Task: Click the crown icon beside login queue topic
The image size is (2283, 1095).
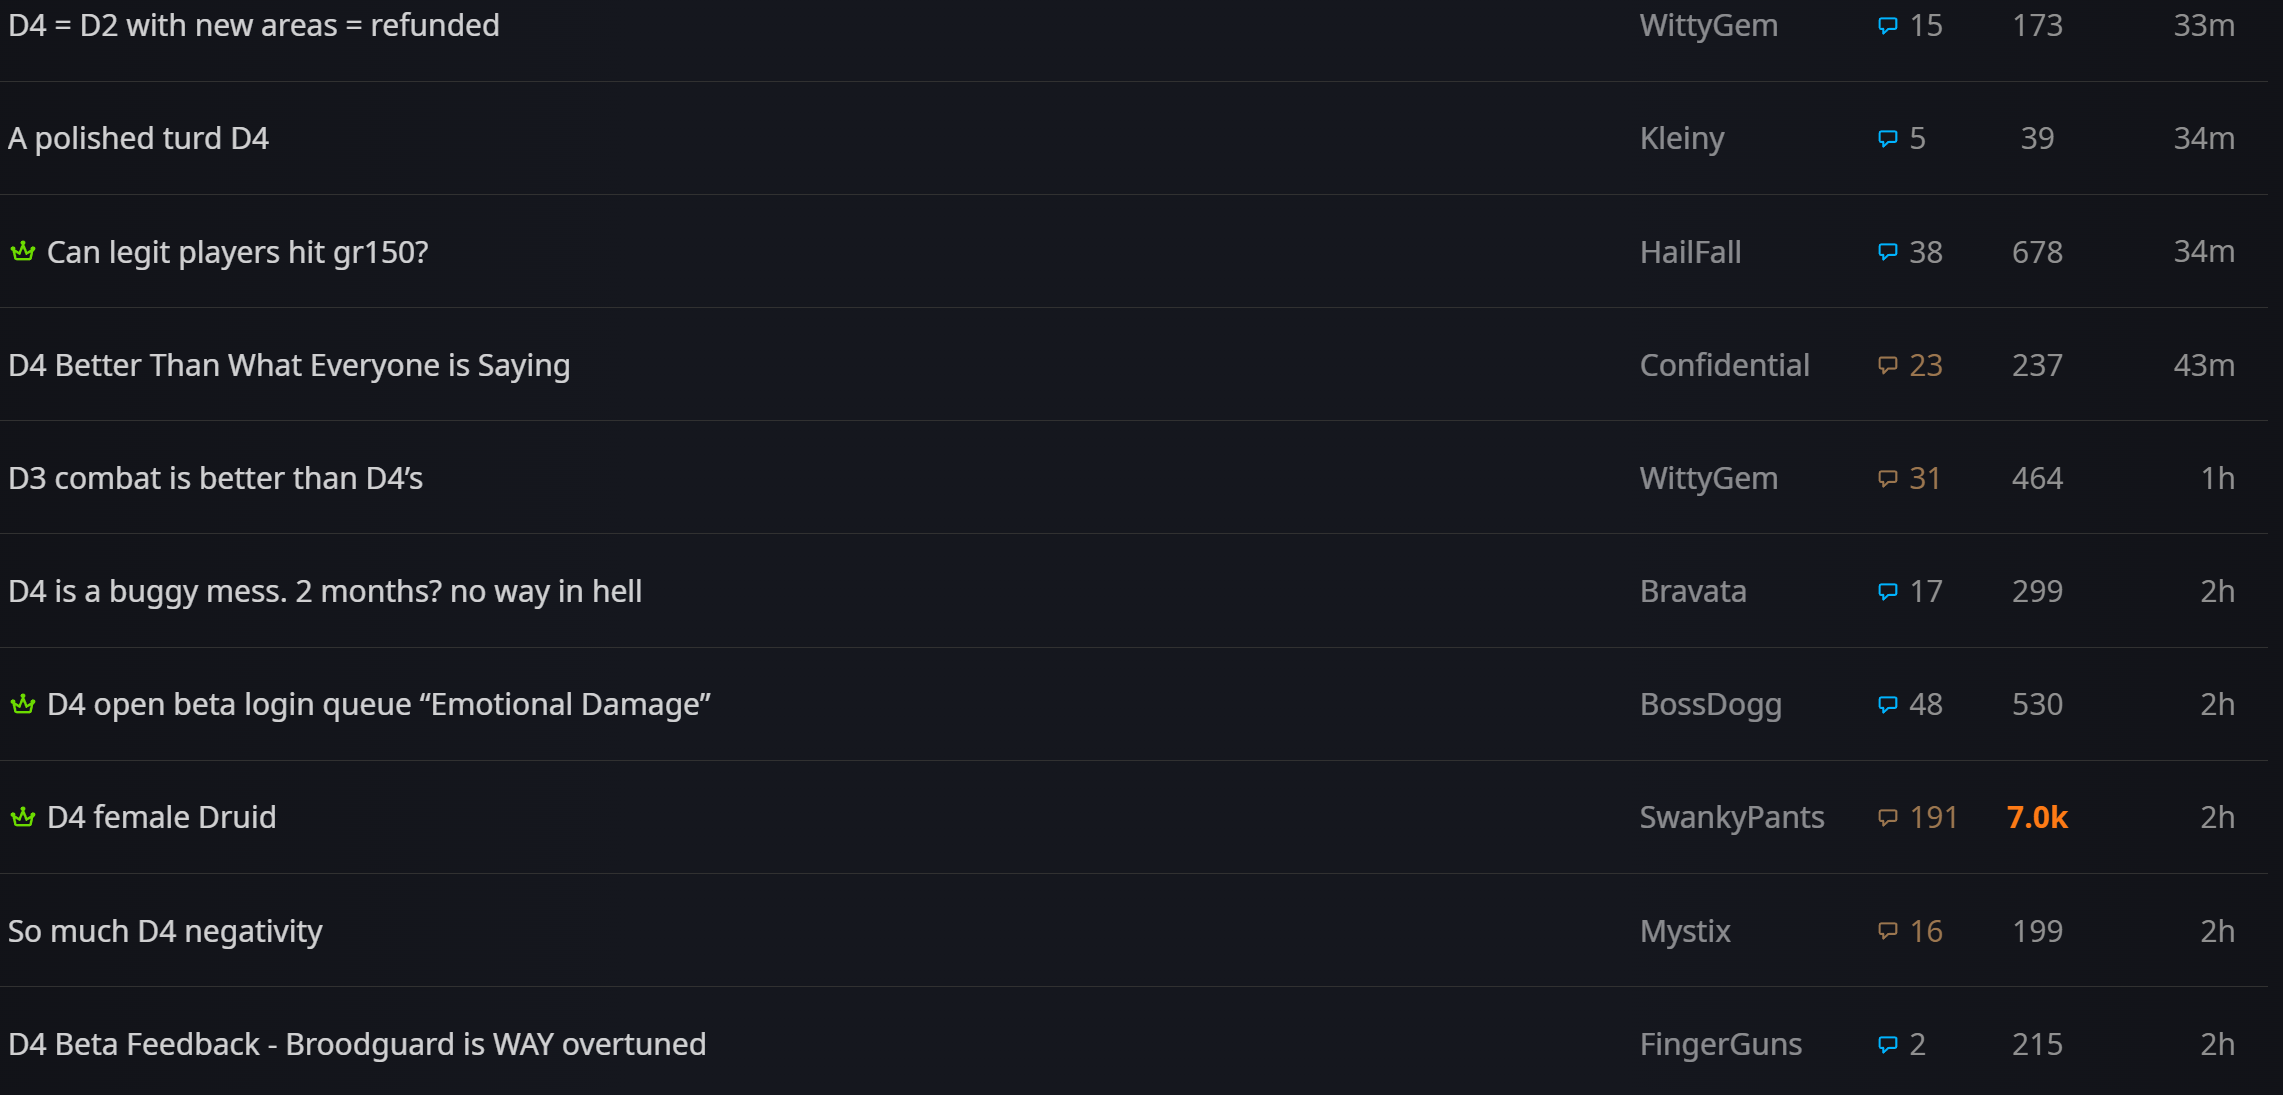Action: [23, 704]
